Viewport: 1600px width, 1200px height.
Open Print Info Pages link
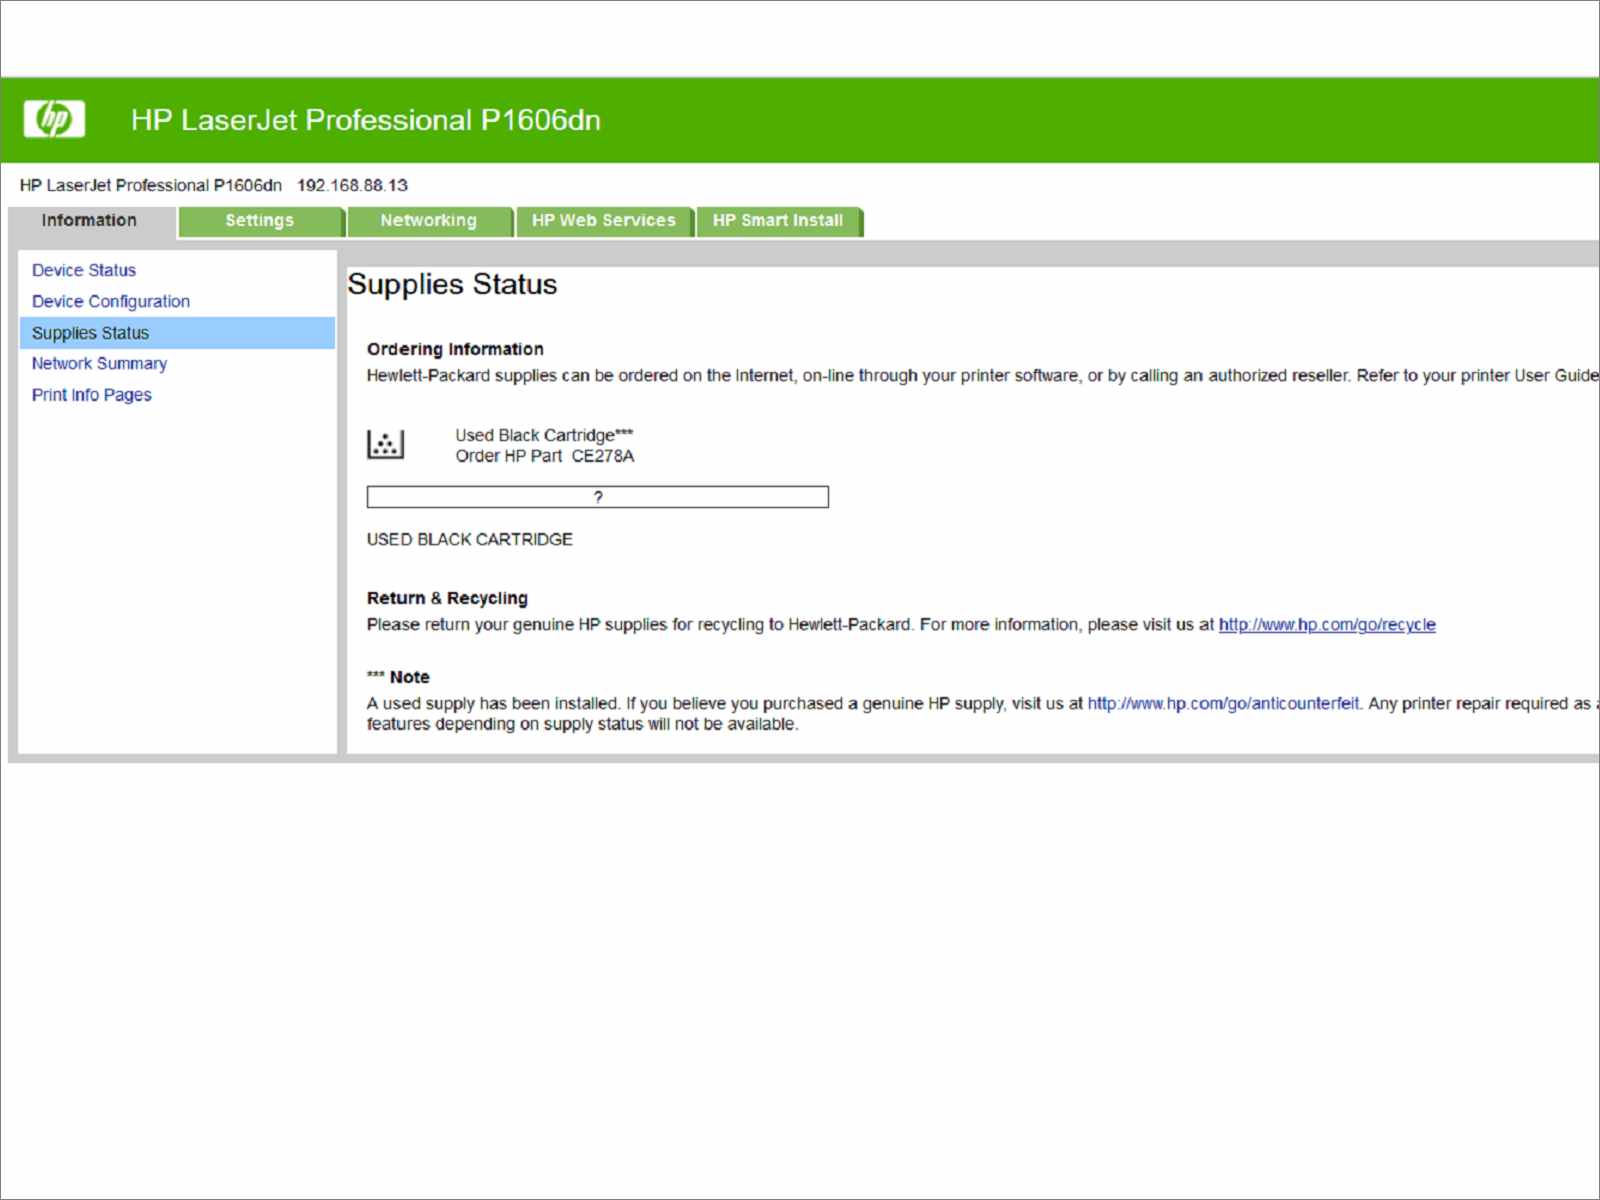click(92, 395)
